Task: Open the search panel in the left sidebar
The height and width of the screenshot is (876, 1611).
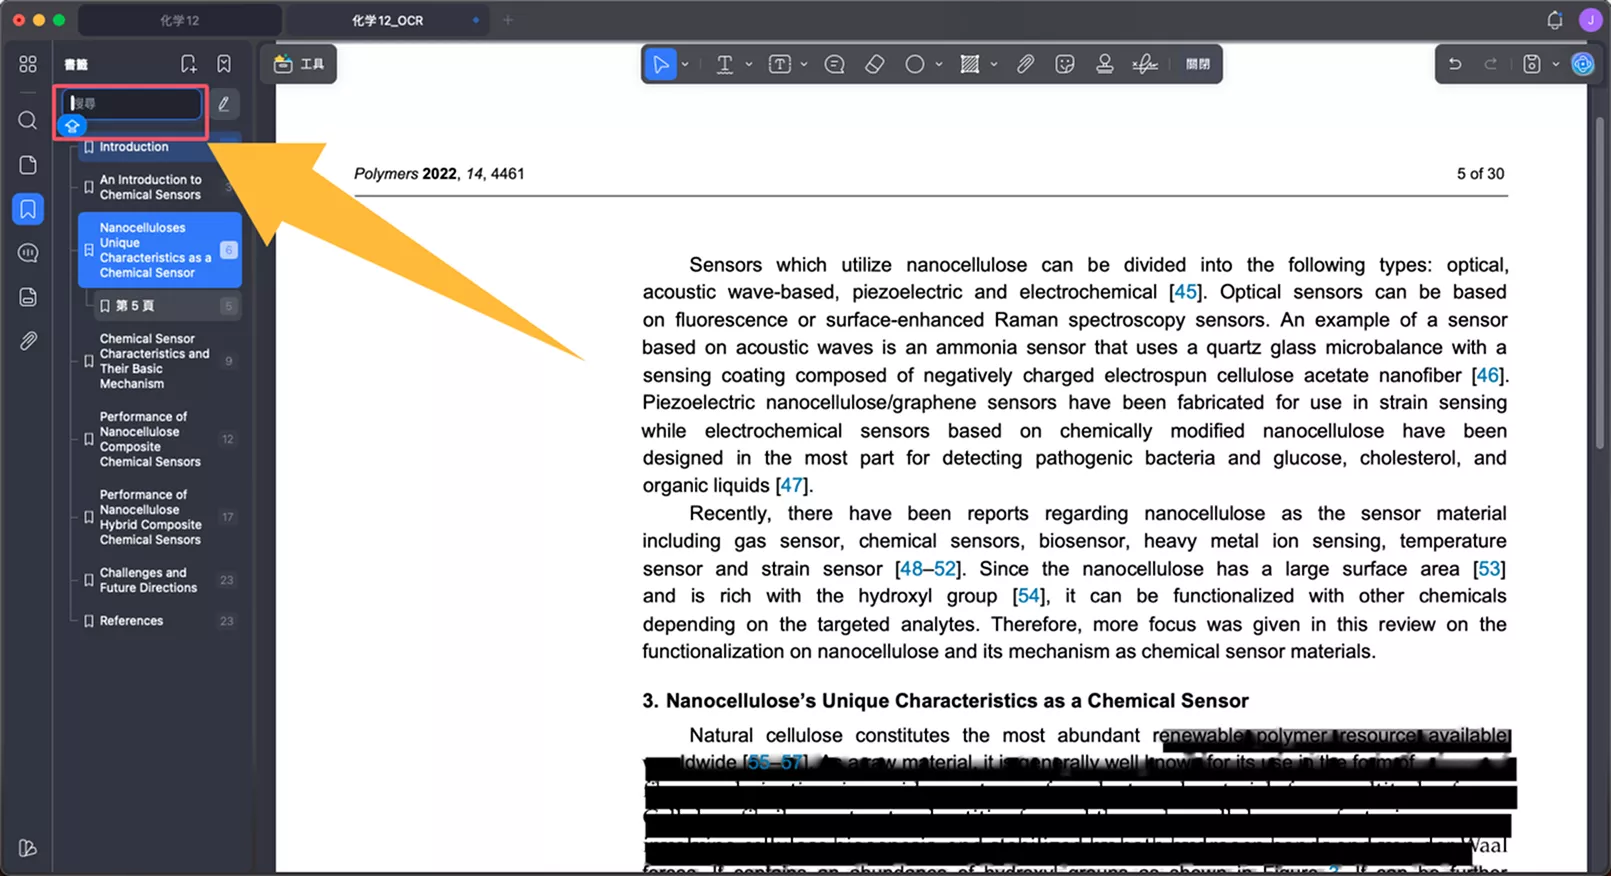Action: click(28, 121)
